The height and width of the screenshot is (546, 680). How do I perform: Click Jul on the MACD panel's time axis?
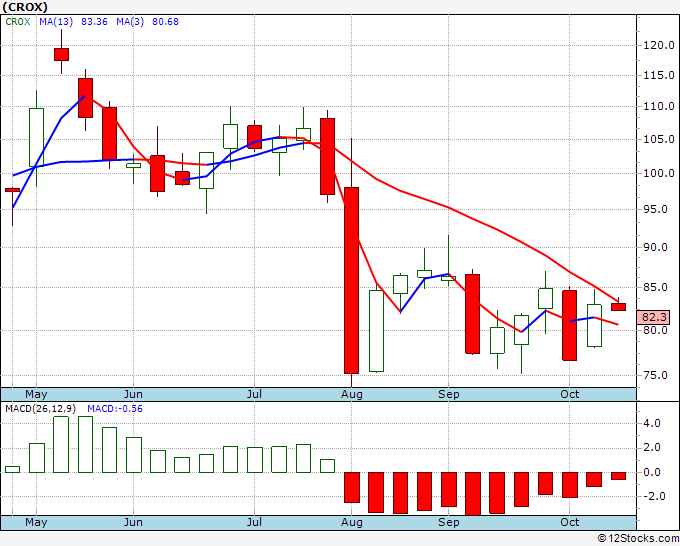coord(254,523)
